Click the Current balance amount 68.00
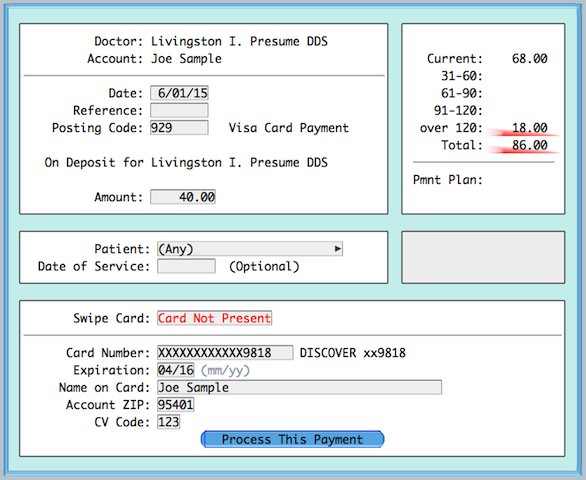This screenshot has width=586, height=480. tap(529, 59)
